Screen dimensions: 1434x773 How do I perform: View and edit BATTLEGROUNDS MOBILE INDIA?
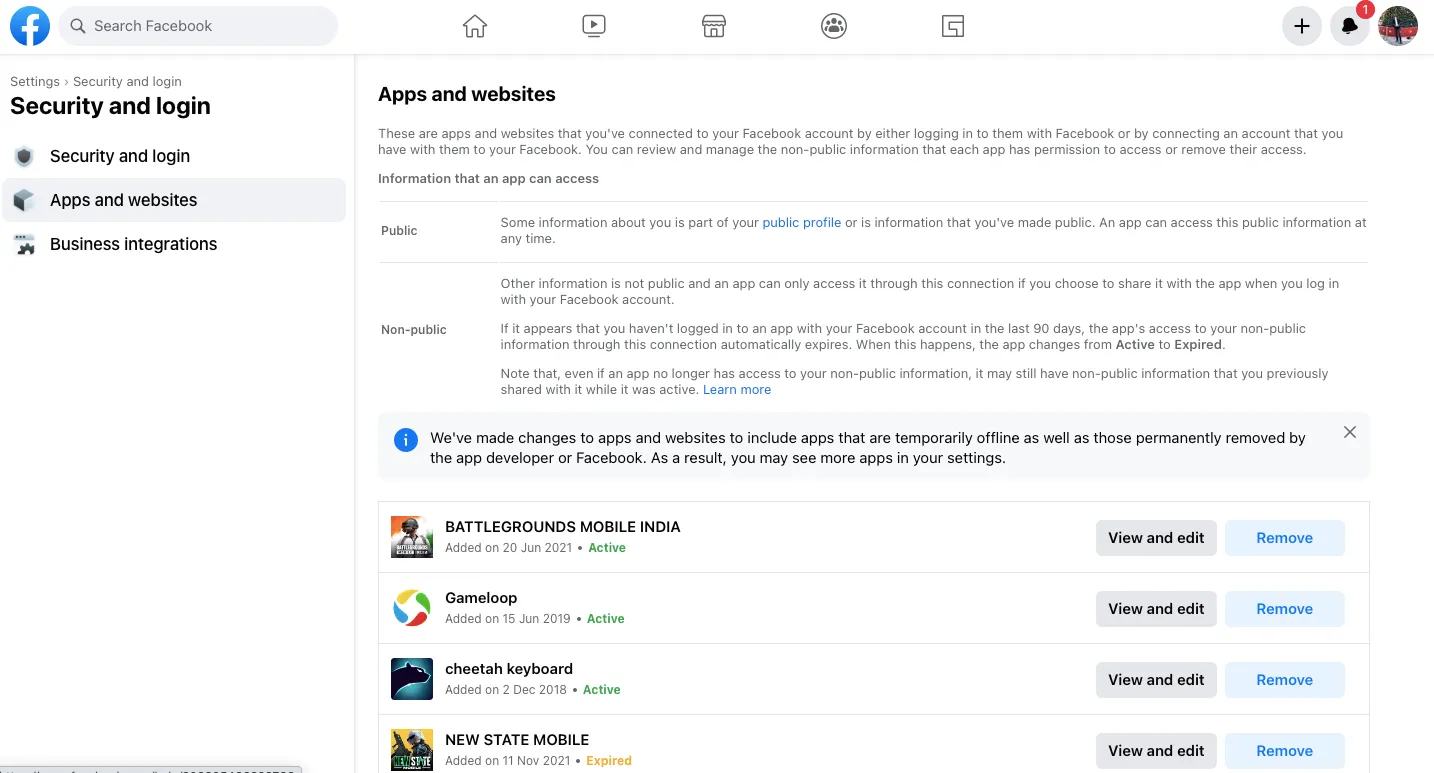1156,538
